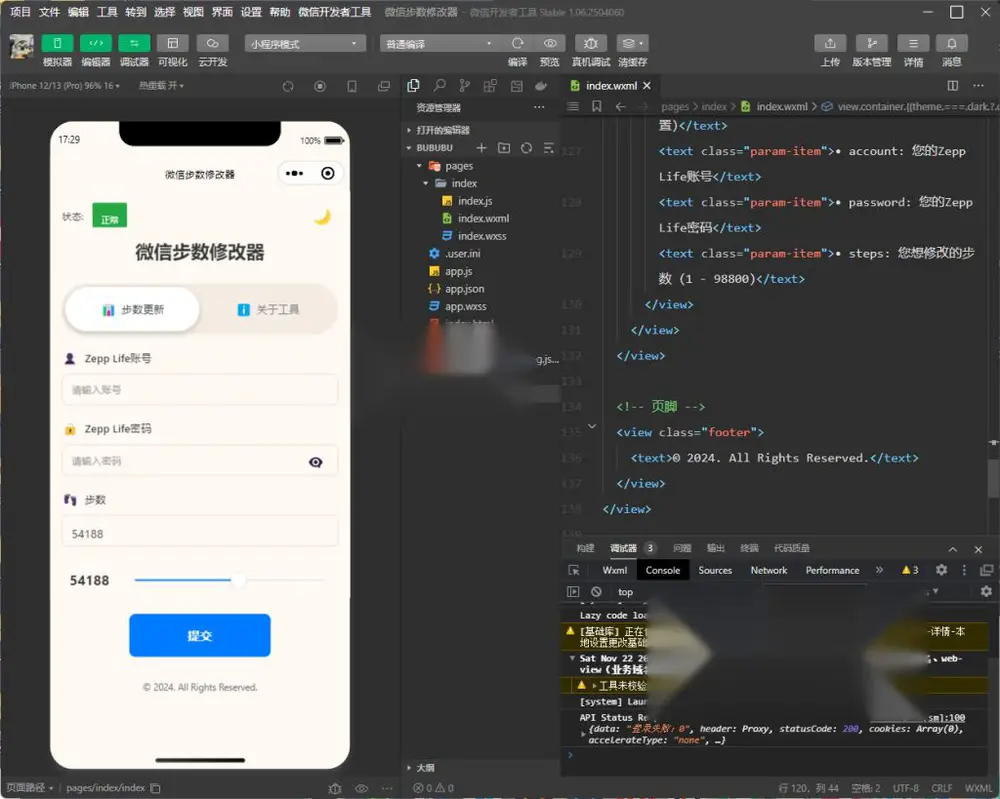Open the devtools settings gear icon

[x=941, y=570]
